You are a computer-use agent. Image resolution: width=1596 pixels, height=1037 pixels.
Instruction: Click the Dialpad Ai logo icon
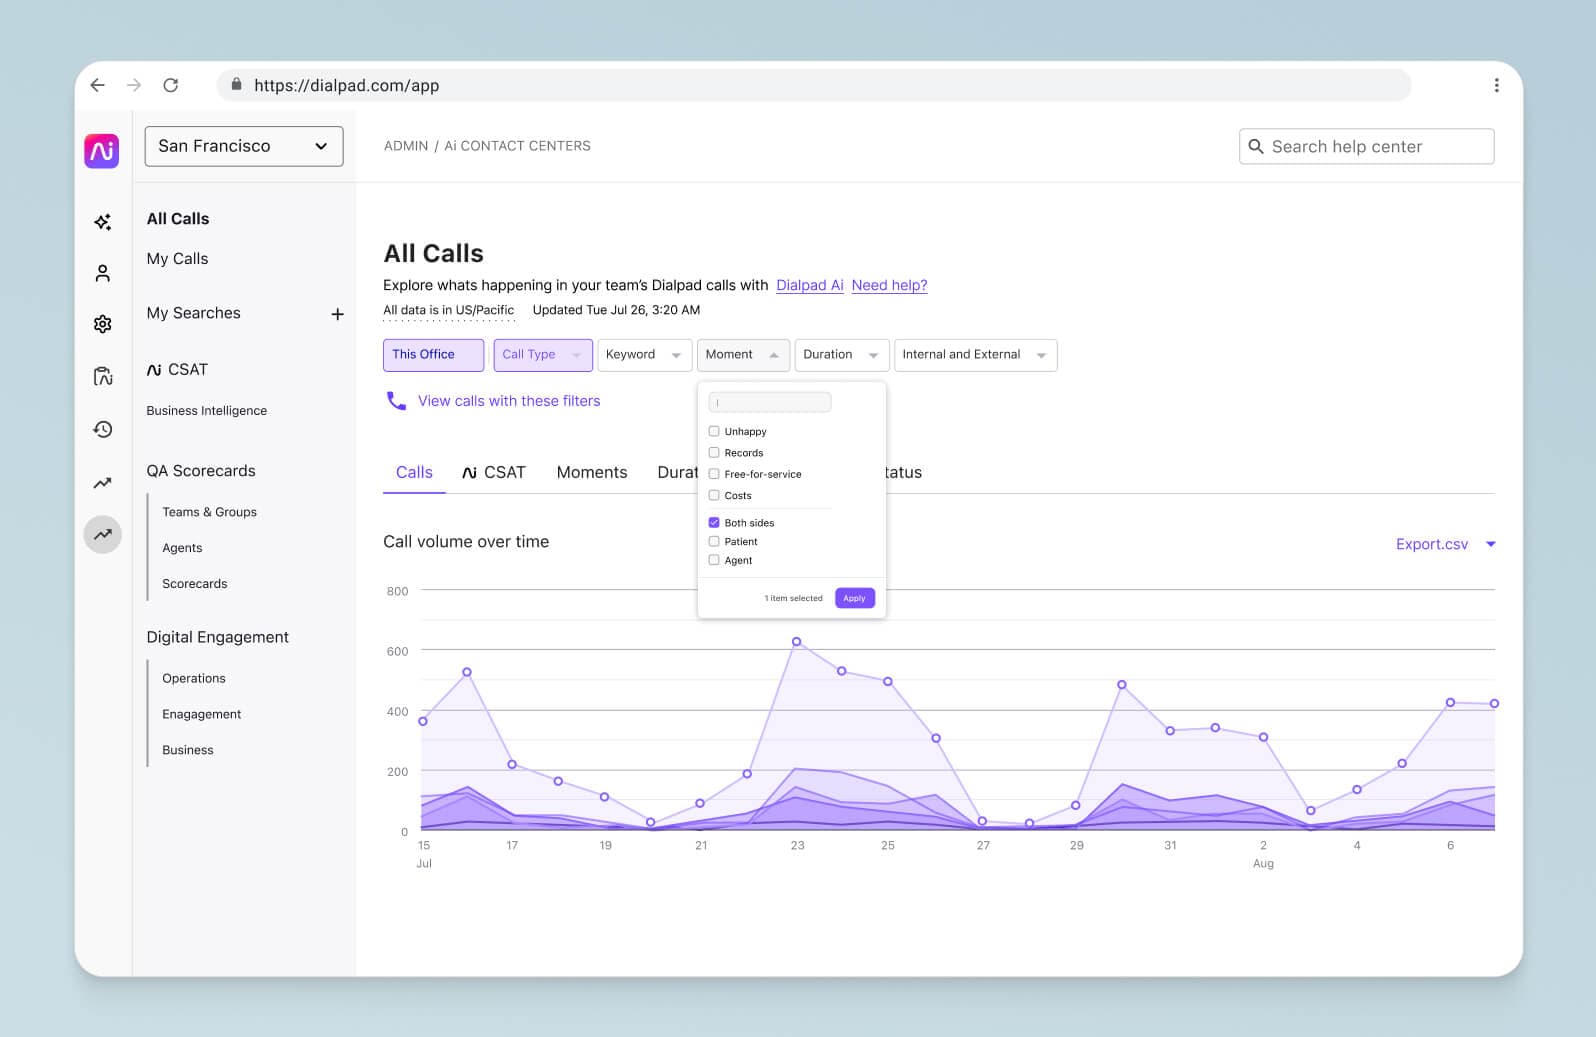(102, 151)
